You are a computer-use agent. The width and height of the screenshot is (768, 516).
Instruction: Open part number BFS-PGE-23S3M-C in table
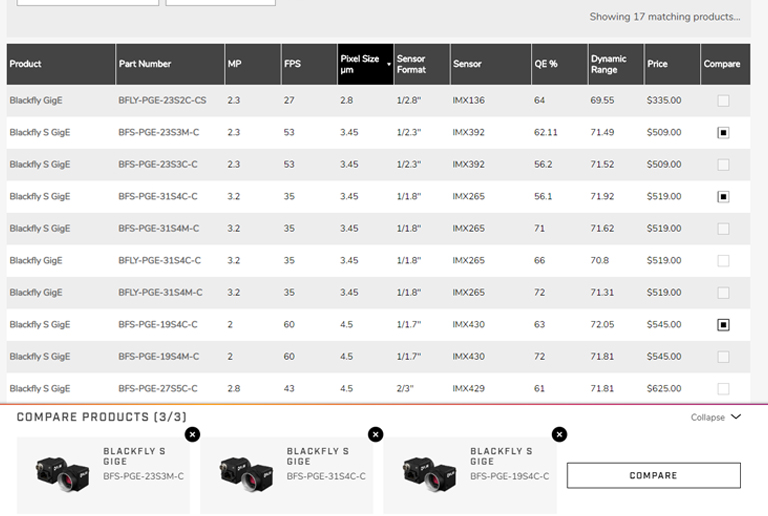(x=159, y=132)
